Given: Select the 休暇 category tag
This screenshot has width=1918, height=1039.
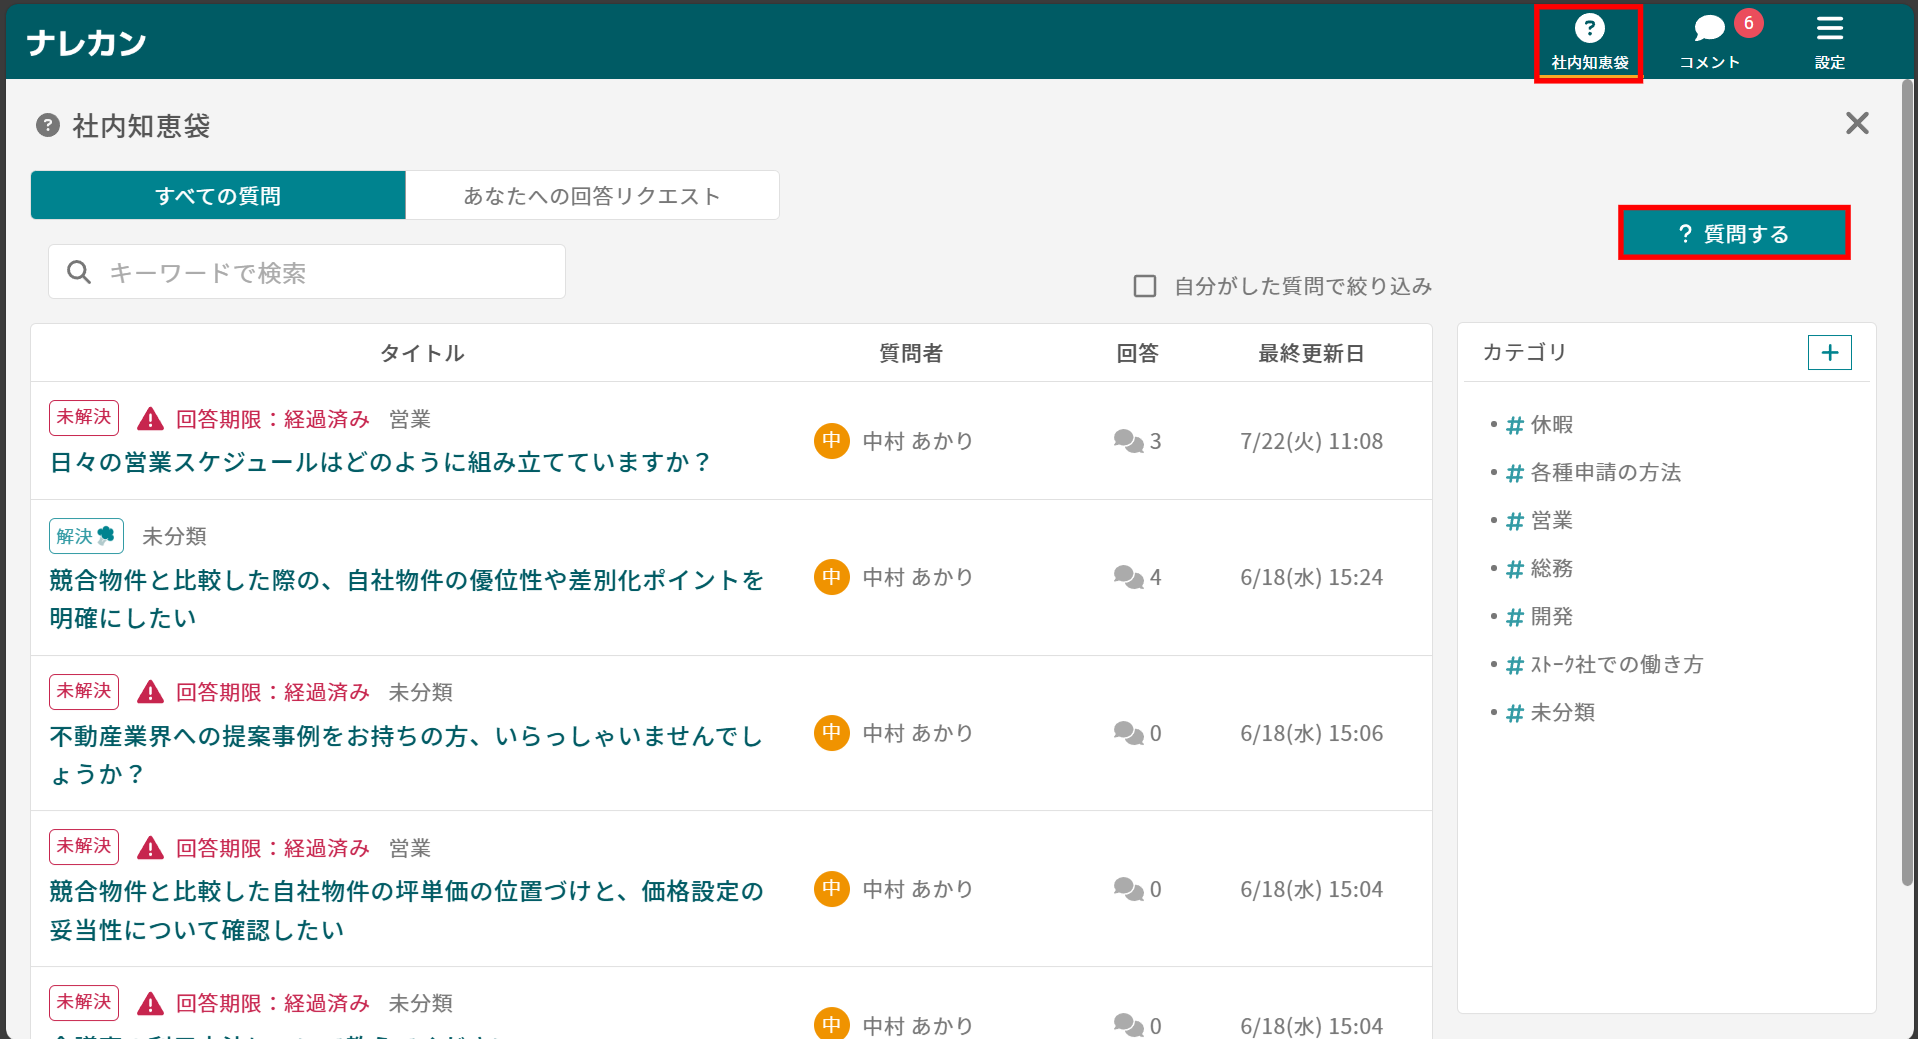Looking at the screenshot, I should pyautogui.click(x=1551, y=424).
